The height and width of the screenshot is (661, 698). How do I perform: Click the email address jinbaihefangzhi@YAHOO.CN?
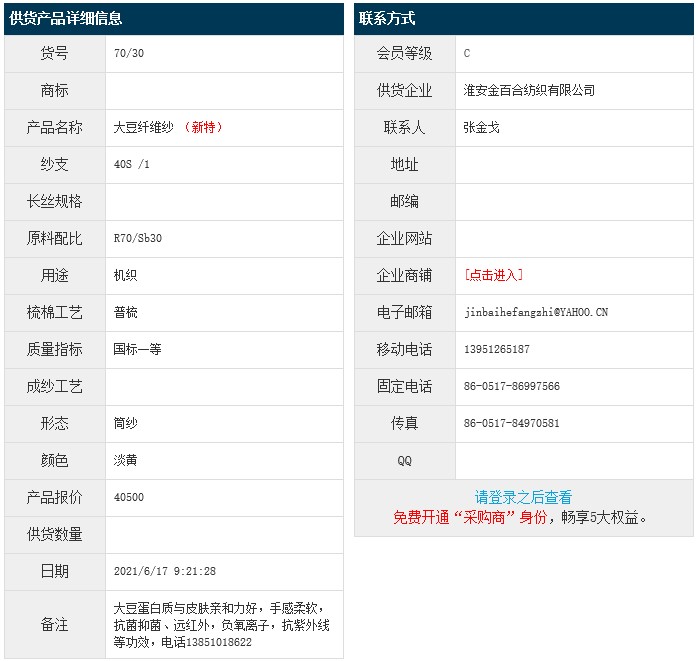[x=536, y=312]
